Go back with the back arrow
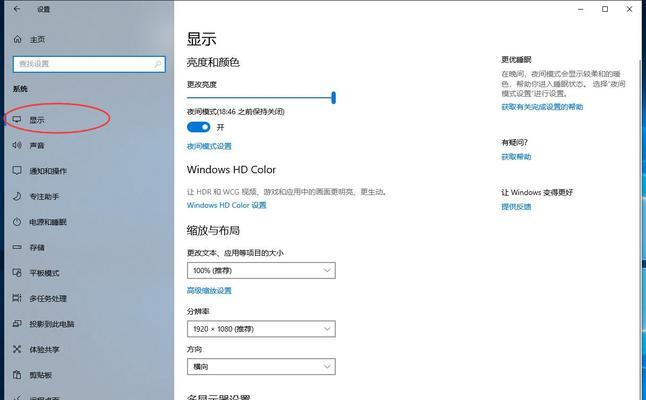This screenshot has width=646, height=400. tap(17, 9)
